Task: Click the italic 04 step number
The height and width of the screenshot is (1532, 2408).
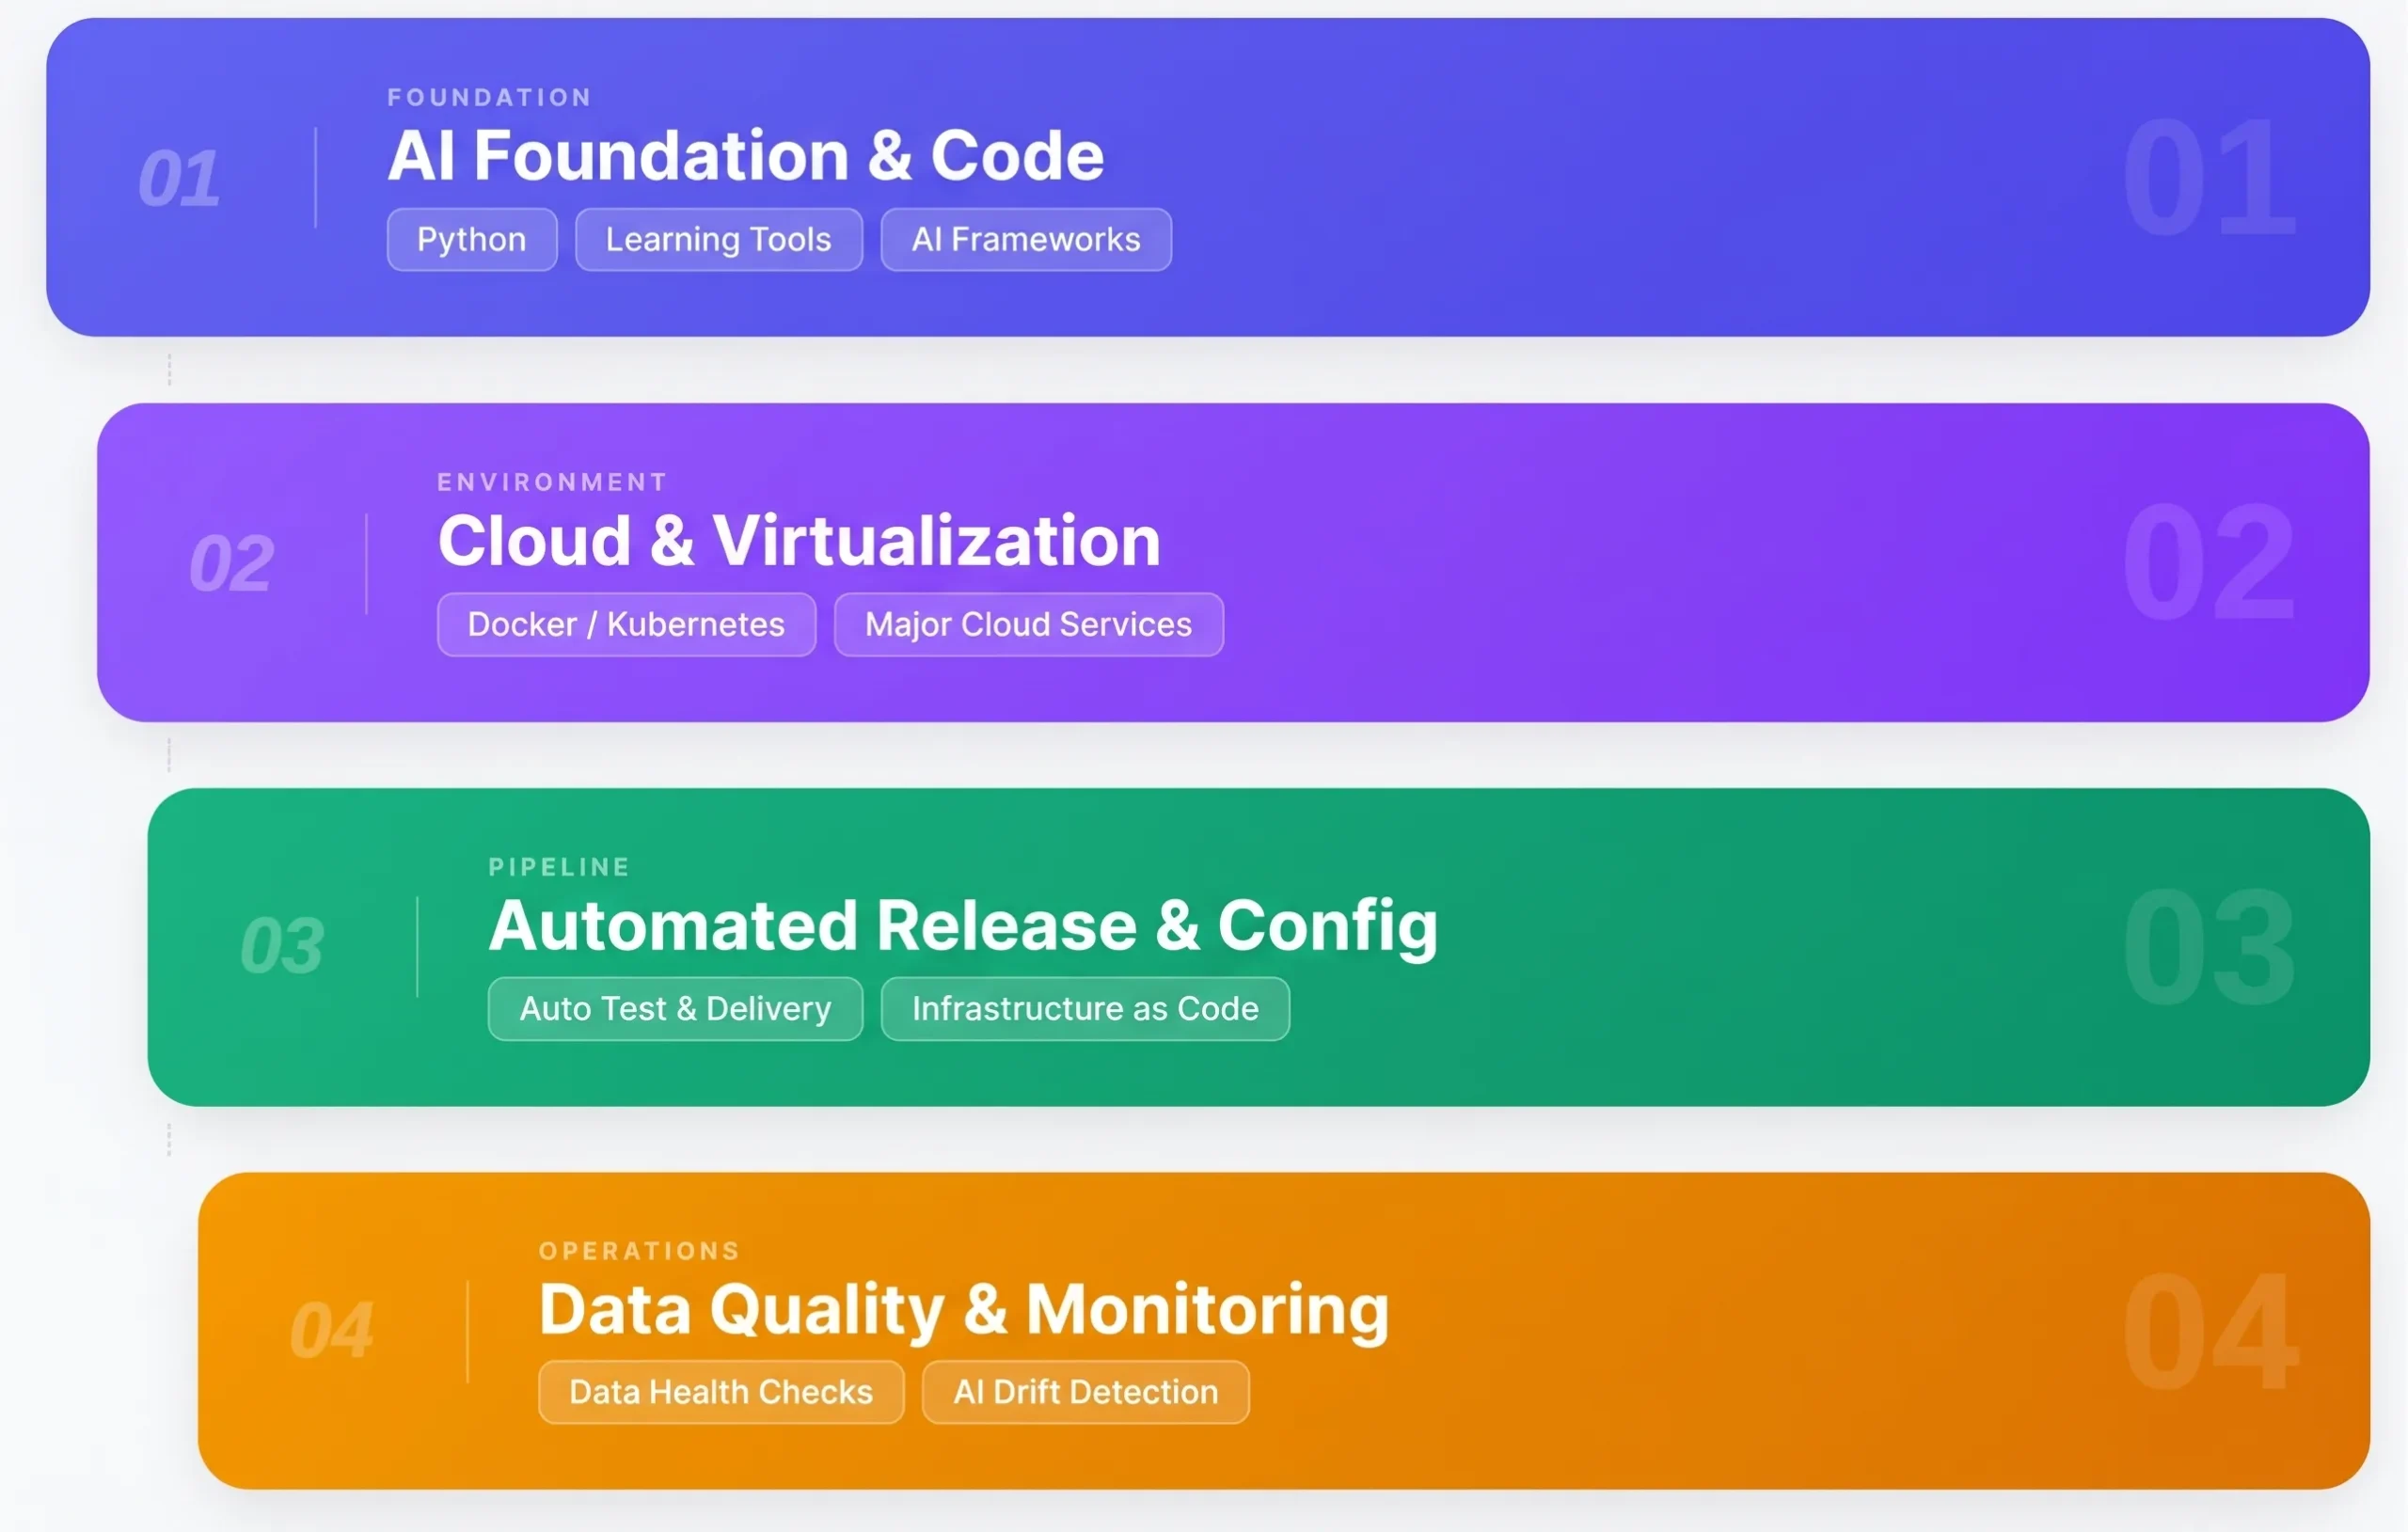Action: [x=332, y=1330]
